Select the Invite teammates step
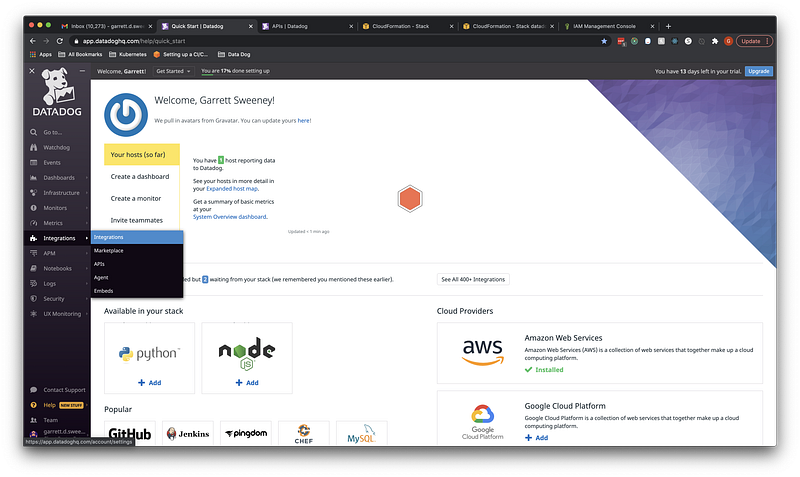800x477 pixels. [x=142, y=220]
